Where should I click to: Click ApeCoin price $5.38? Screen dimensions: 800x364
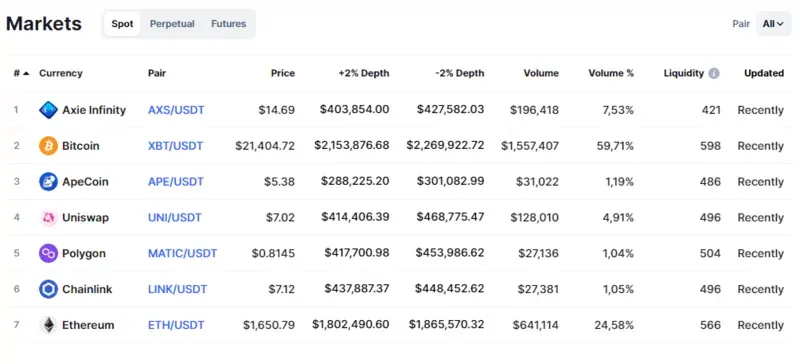280,182
